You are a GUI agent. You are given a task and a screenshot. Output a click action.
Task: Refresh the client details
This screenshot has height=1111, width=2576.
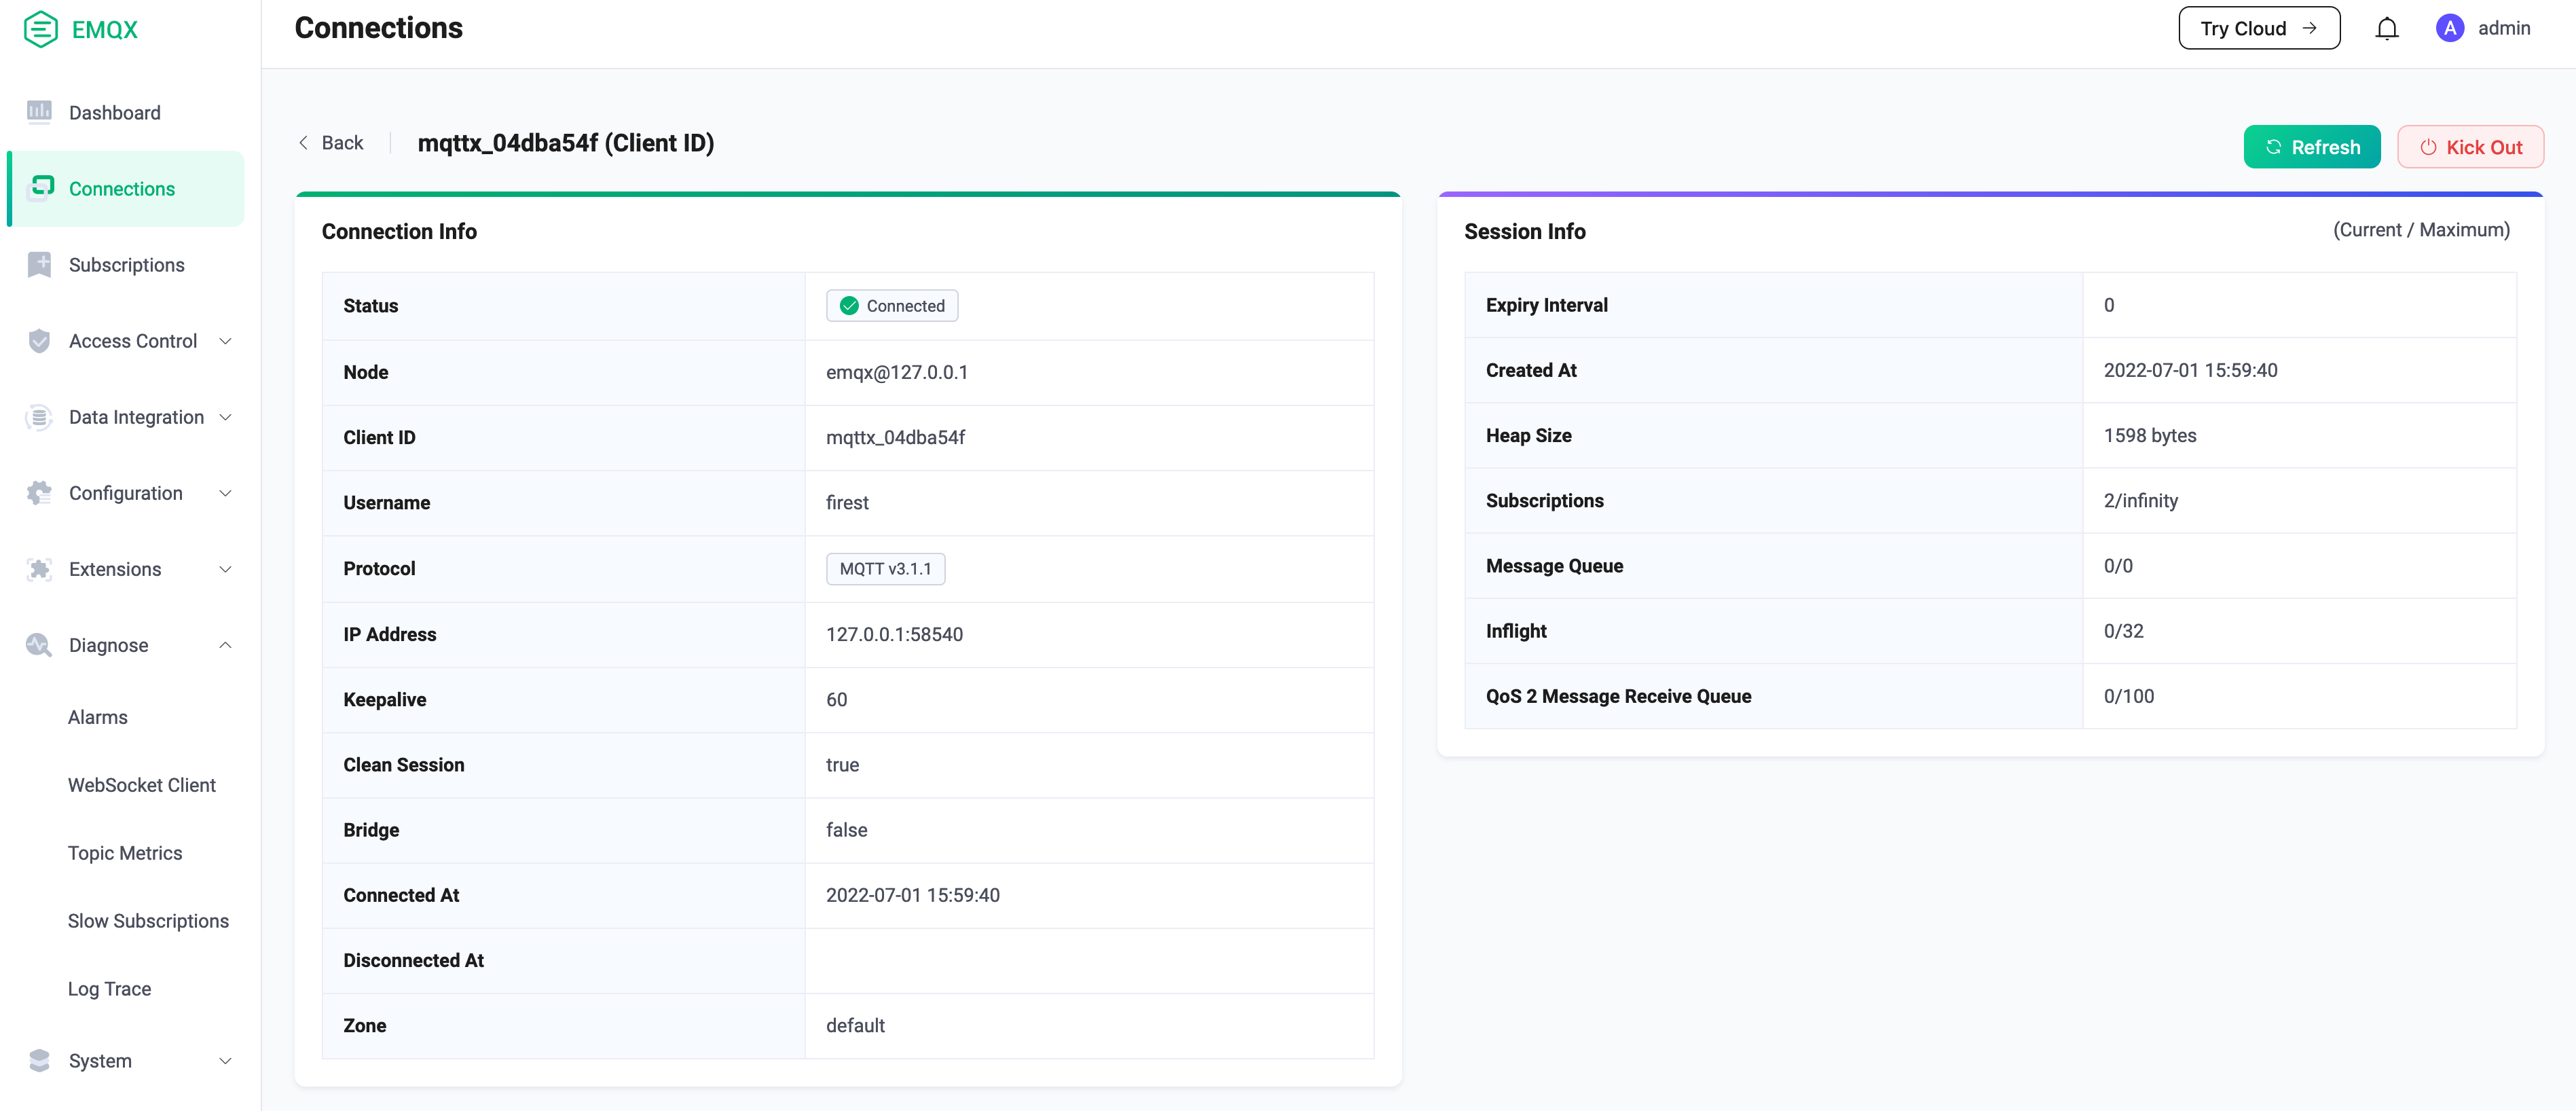(2311, 147)
